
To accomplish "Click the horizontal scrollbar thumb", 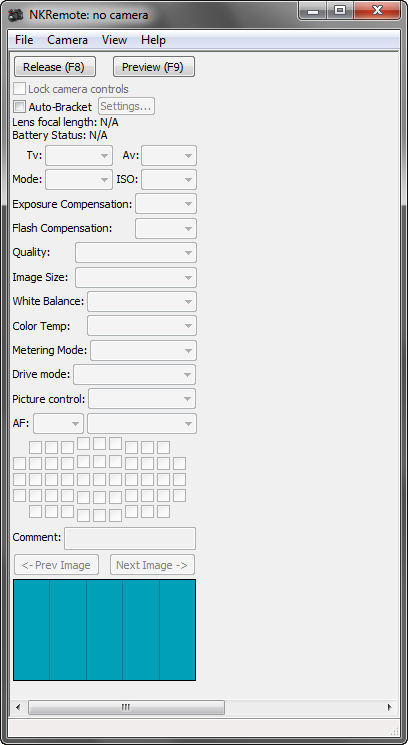I will [126, 707].
